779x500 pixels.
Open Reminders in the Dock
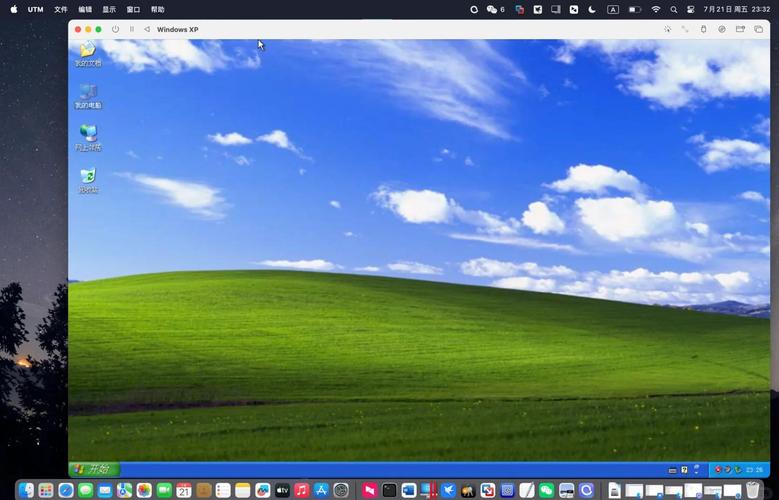click(223, 491)
